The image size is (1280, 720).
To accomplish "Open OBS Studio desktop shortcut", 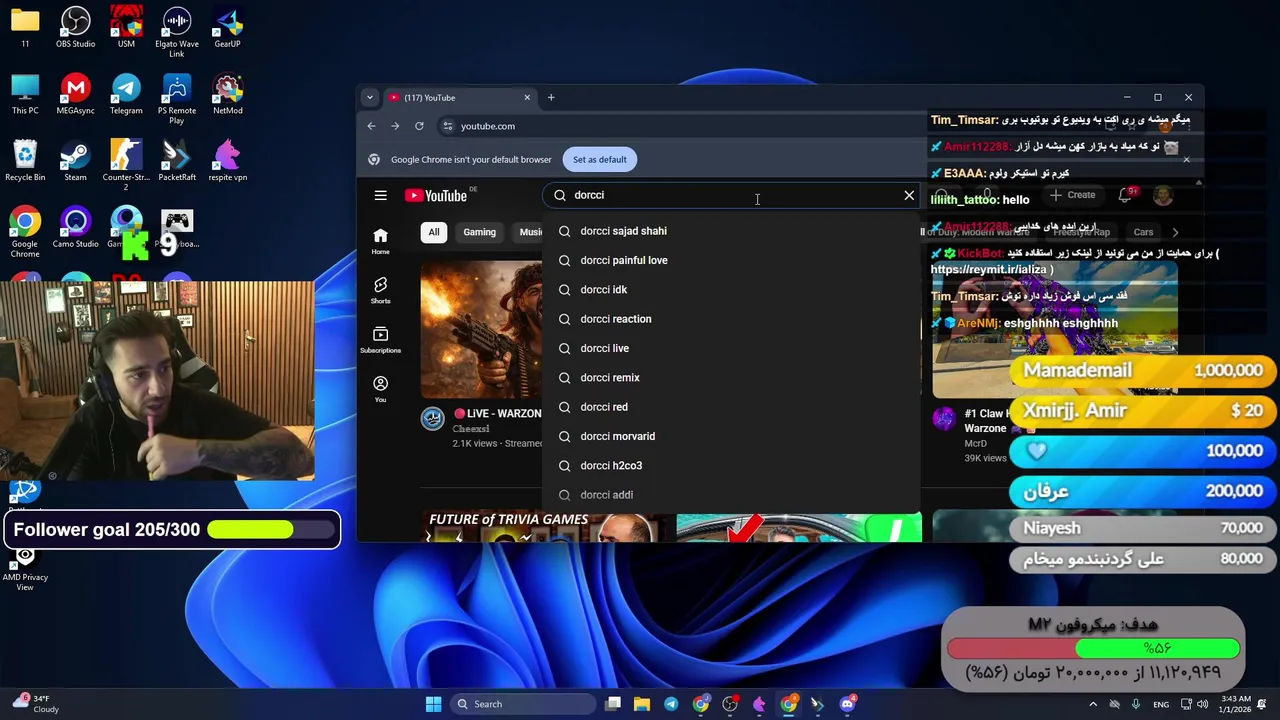I will pos(75,28).
